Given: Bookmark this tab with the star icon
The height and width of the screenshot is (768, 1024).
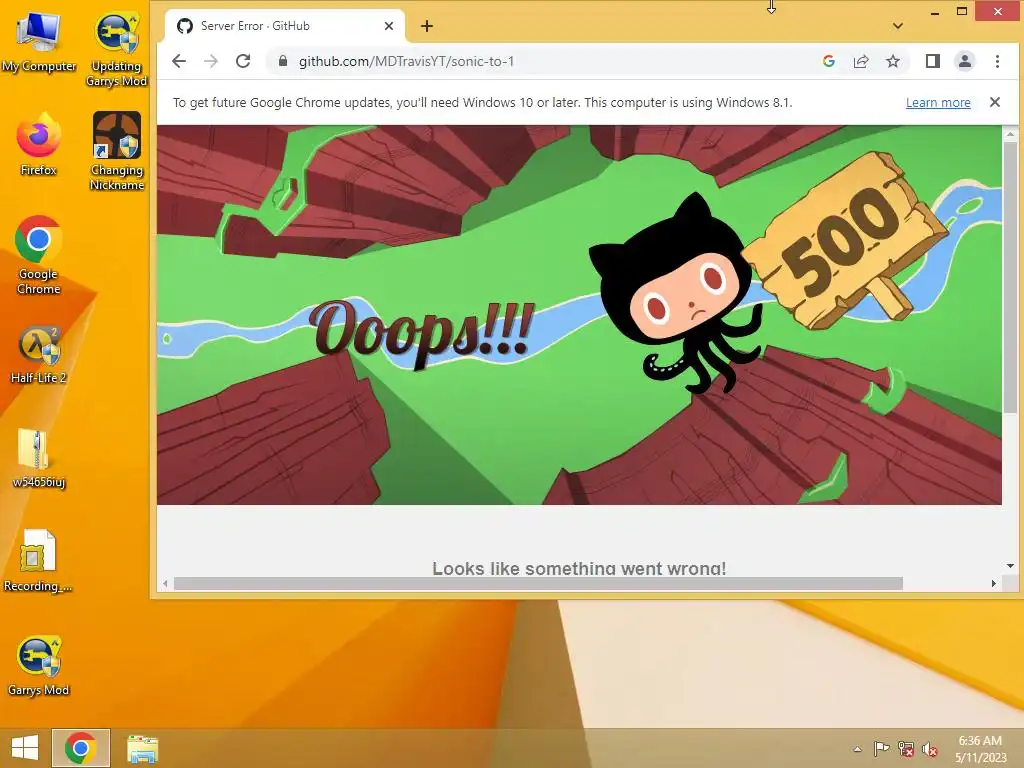Looking at the screenshot, I should pyautogui.click(x=893, y=61).
